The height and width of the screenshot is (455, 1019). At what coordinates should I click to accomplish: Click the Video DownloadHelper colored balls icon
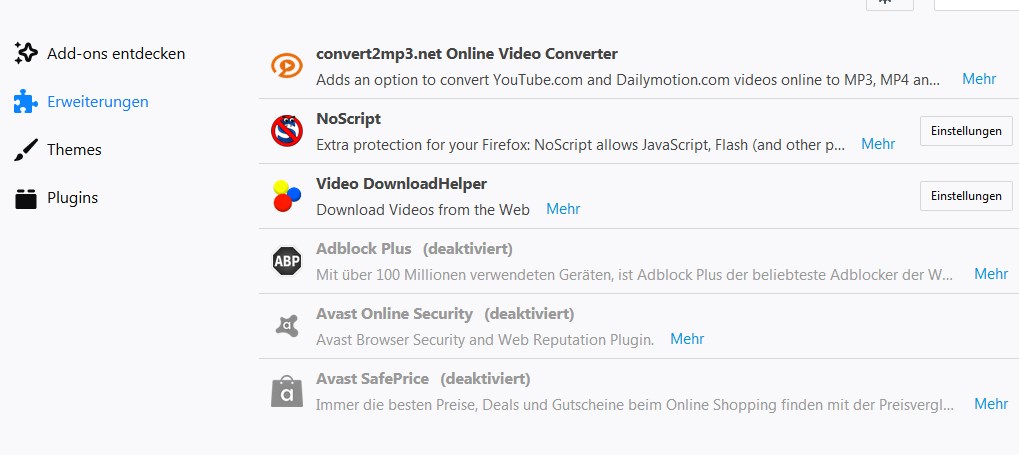pyautogui.click(x=286, y=196)
